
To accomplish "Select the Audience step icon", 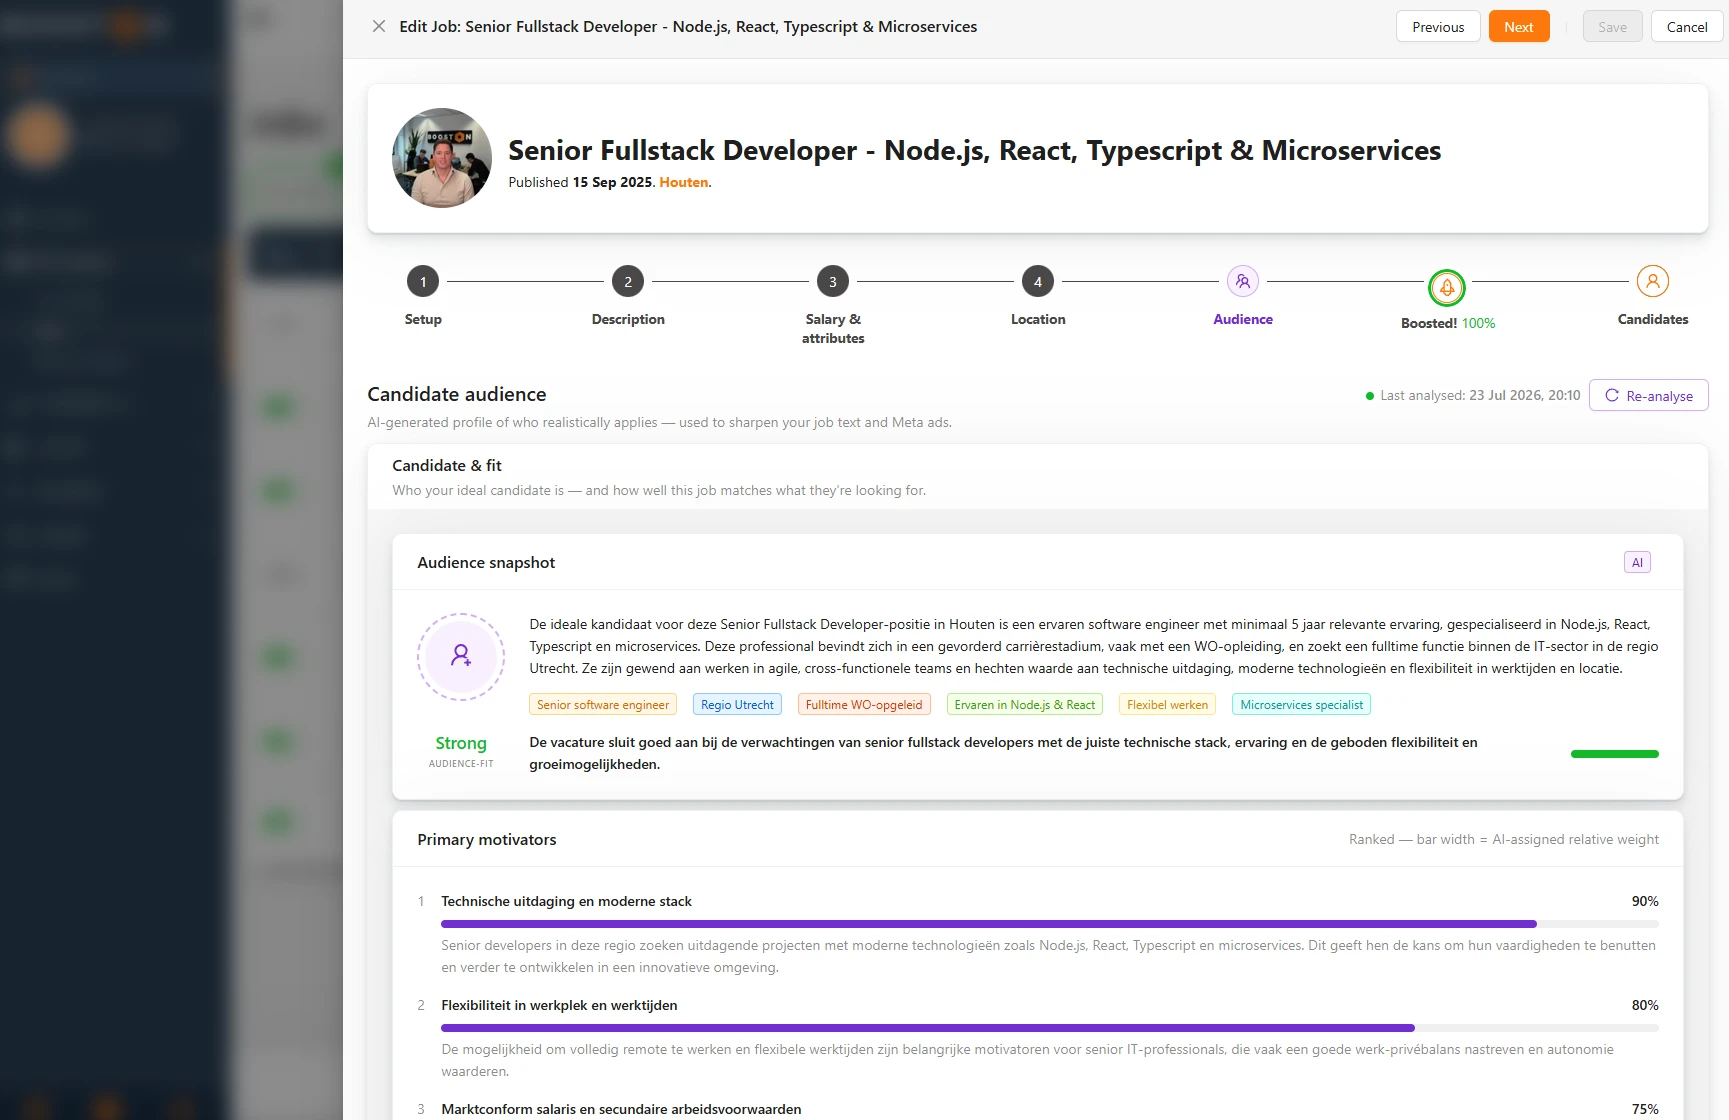I will tap(1243, 282).
